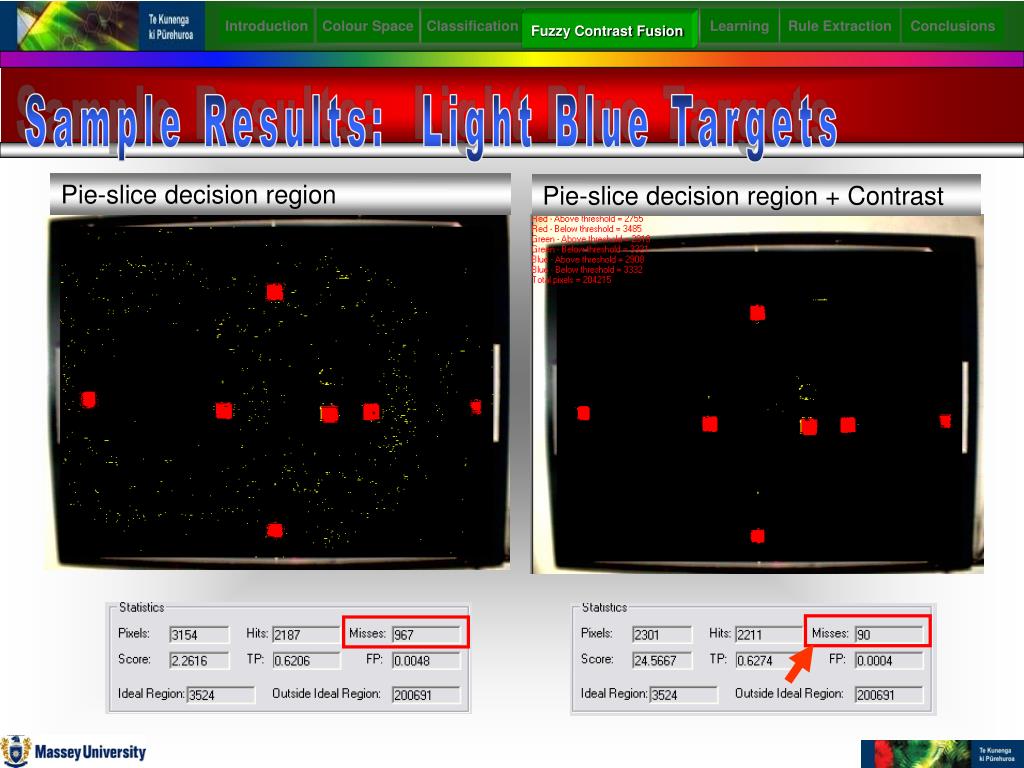This screenshot has width=1024, height=768.
Task: Click the Hits field showing 2211
Action: (769, 634)
